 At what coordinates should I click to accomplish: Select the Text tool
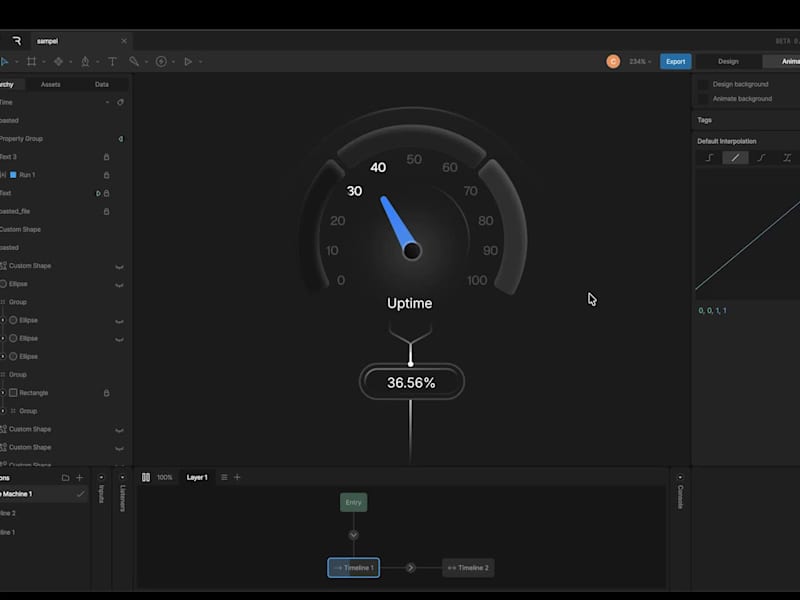coord(113,61)
